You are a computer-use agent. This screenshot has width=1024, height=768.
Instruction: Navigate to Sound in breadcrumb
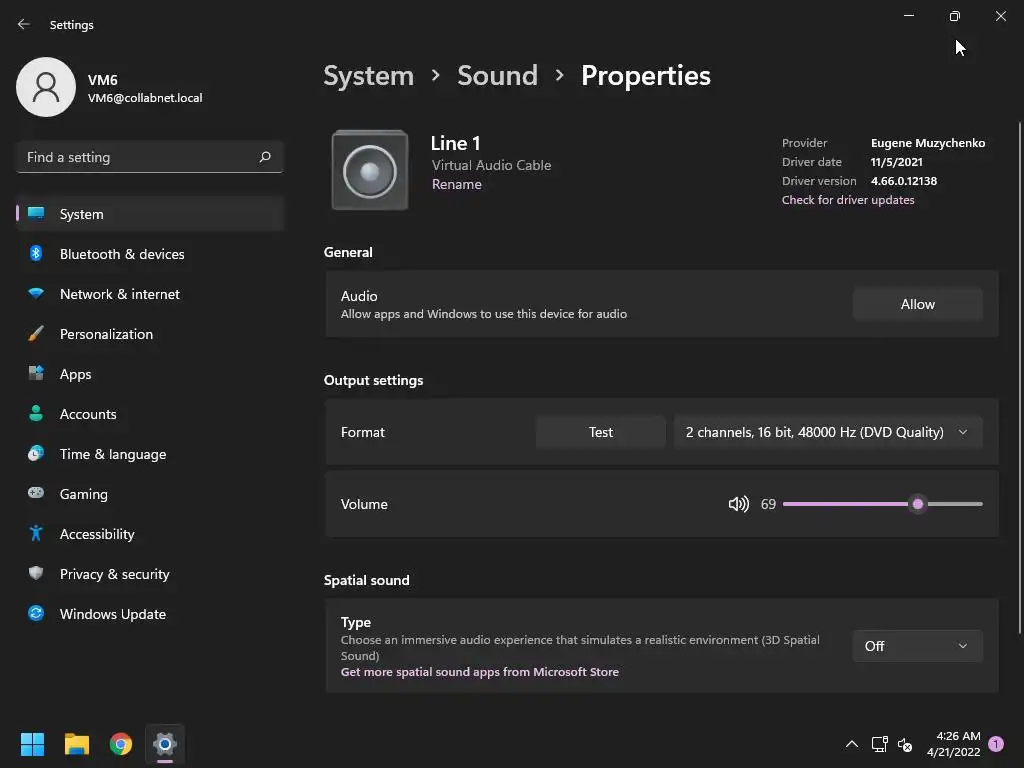497,76
